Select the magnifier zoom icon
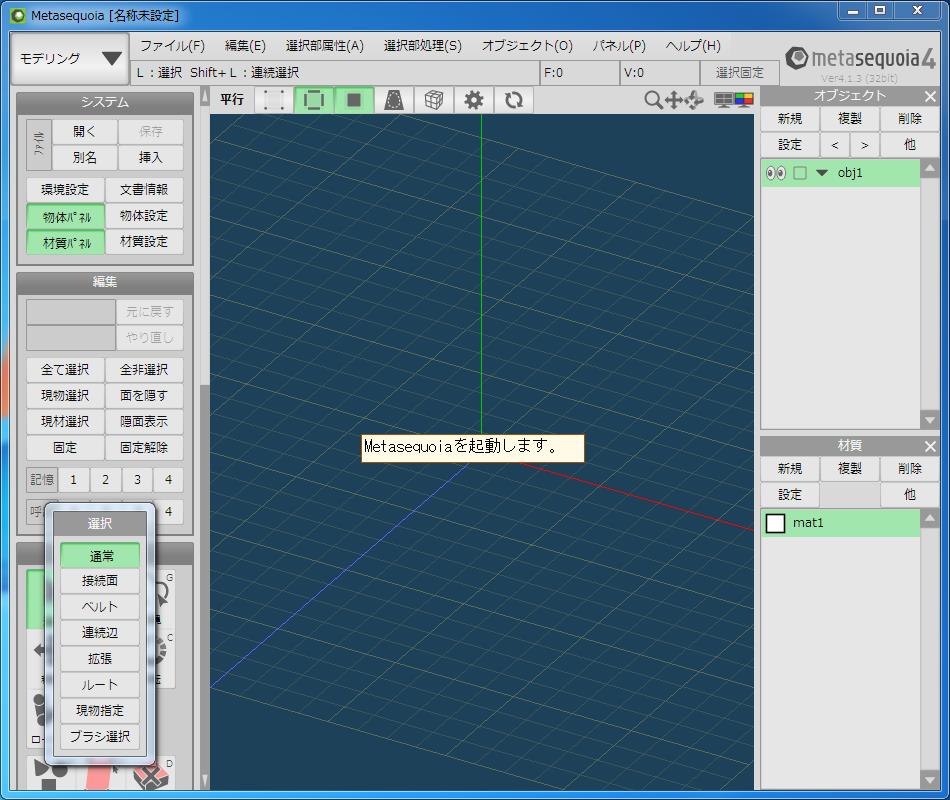The image size is (950, 800). [653, 99]
